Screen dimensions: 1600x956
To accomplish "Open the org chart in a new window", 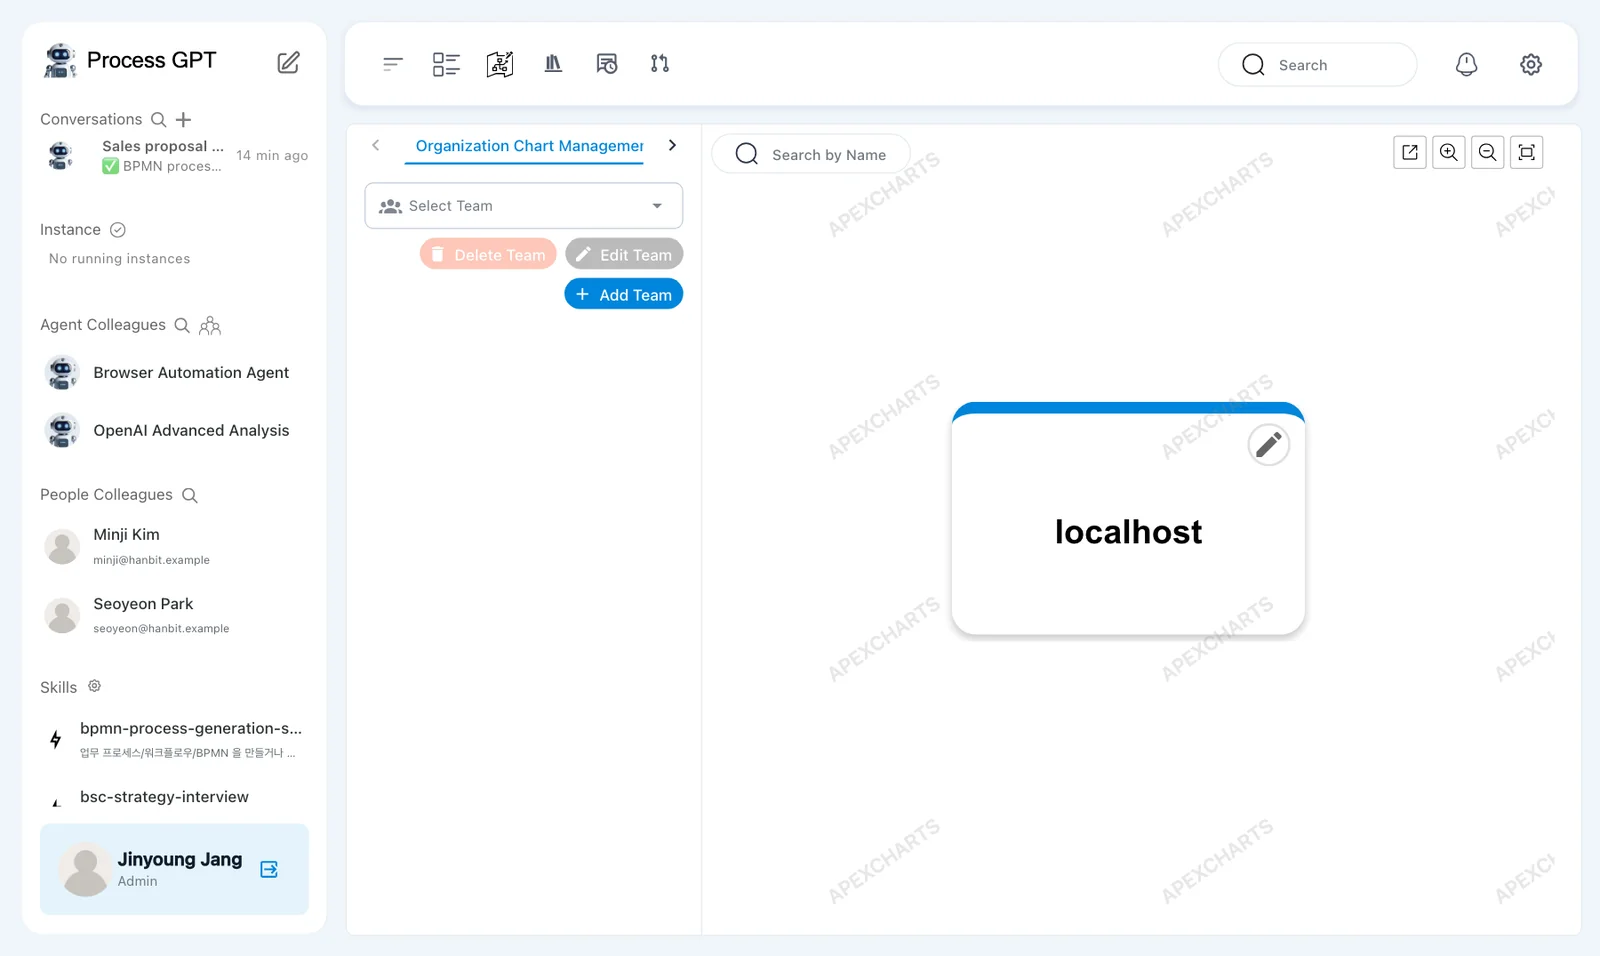I will point(1410,152).
